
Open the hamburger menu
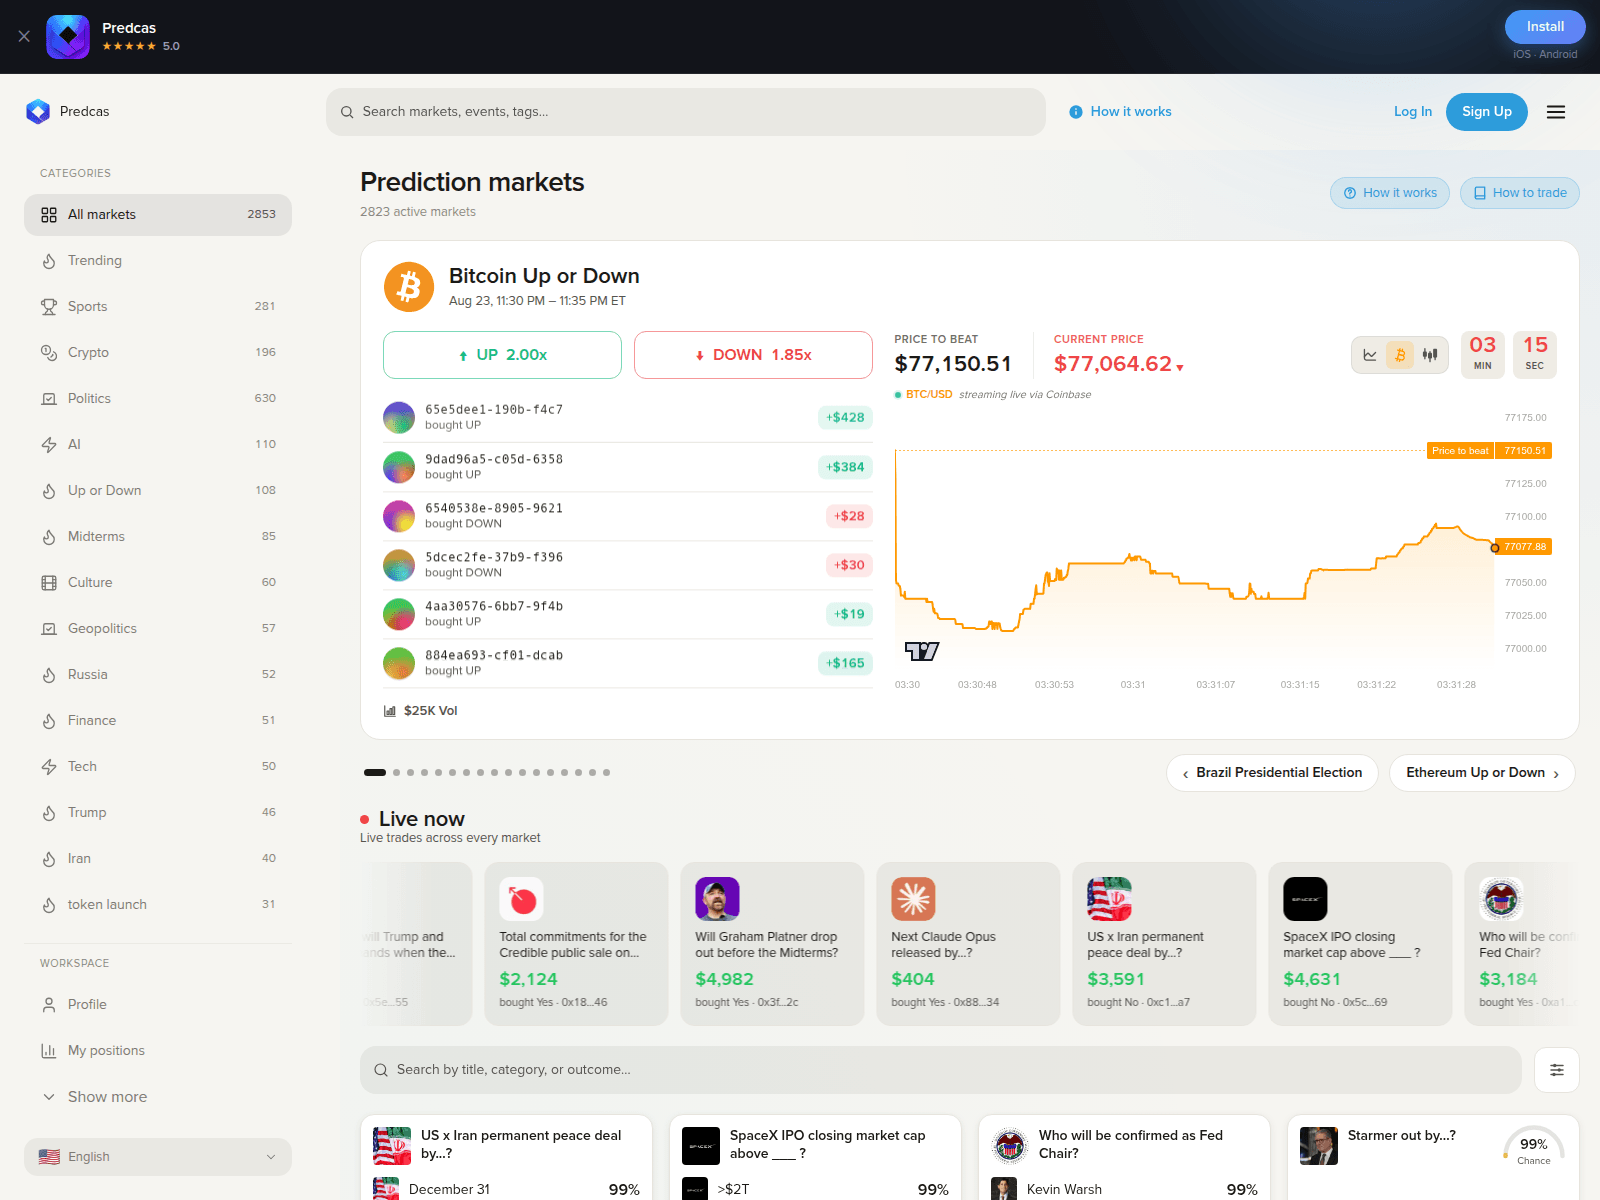[1556, 112]
